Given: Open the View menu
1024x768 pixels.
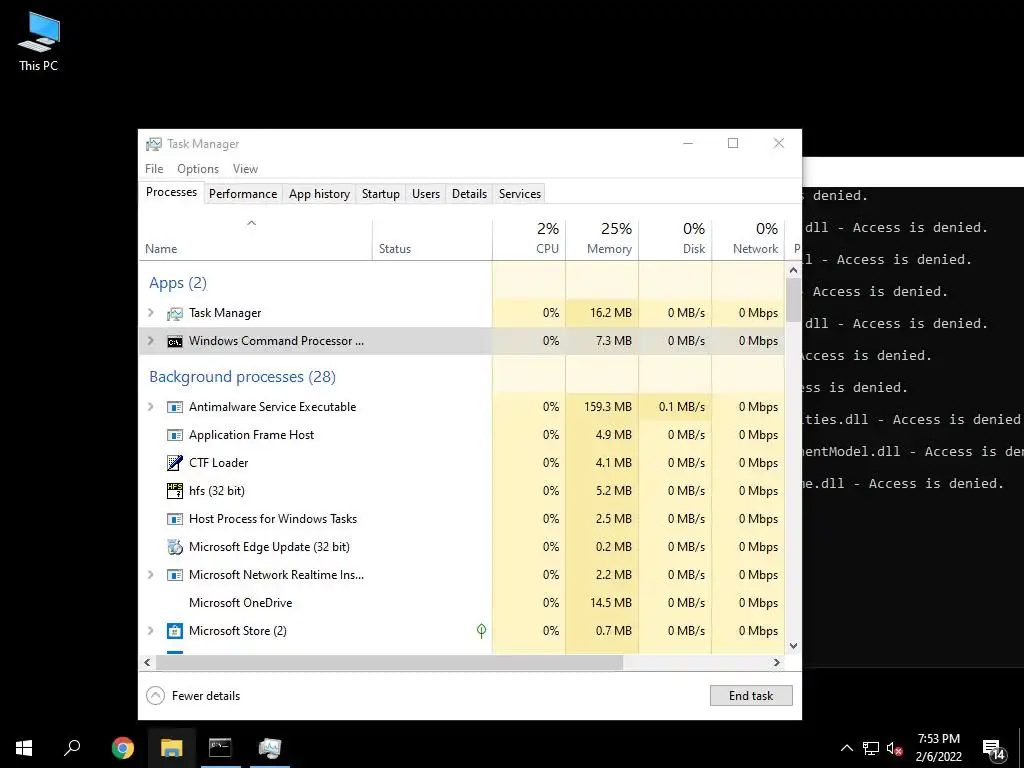Looking at the screenshot, I should [x=245, y=169].
